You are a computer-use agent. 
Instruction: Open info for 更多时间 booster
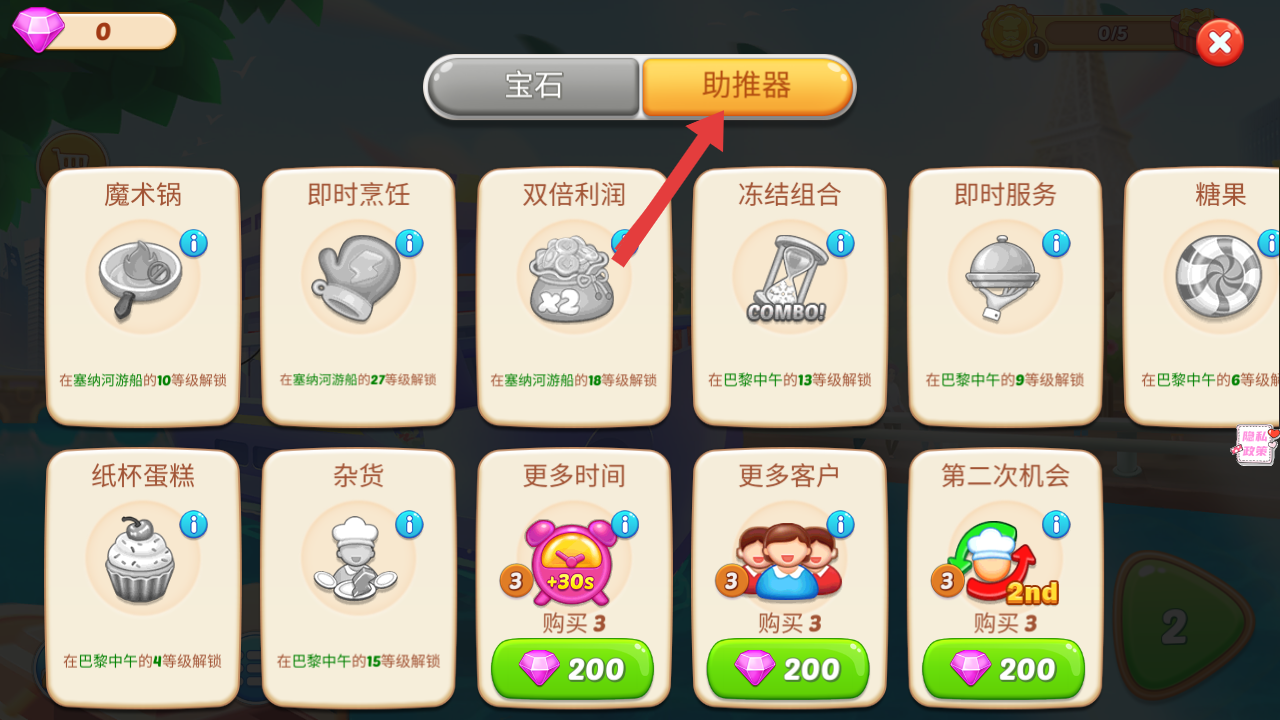point(625,524)
